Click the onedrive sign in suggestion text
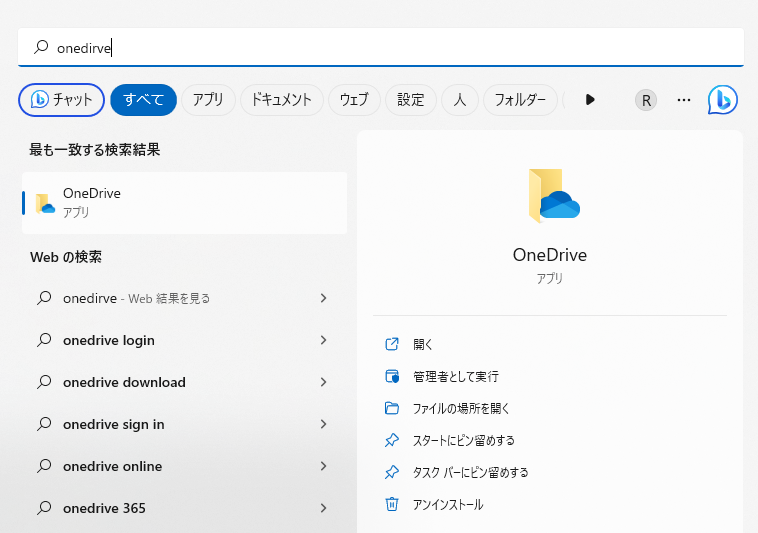Image resolution: width=758 pixels, height=533 pixels. click(114, 425)
